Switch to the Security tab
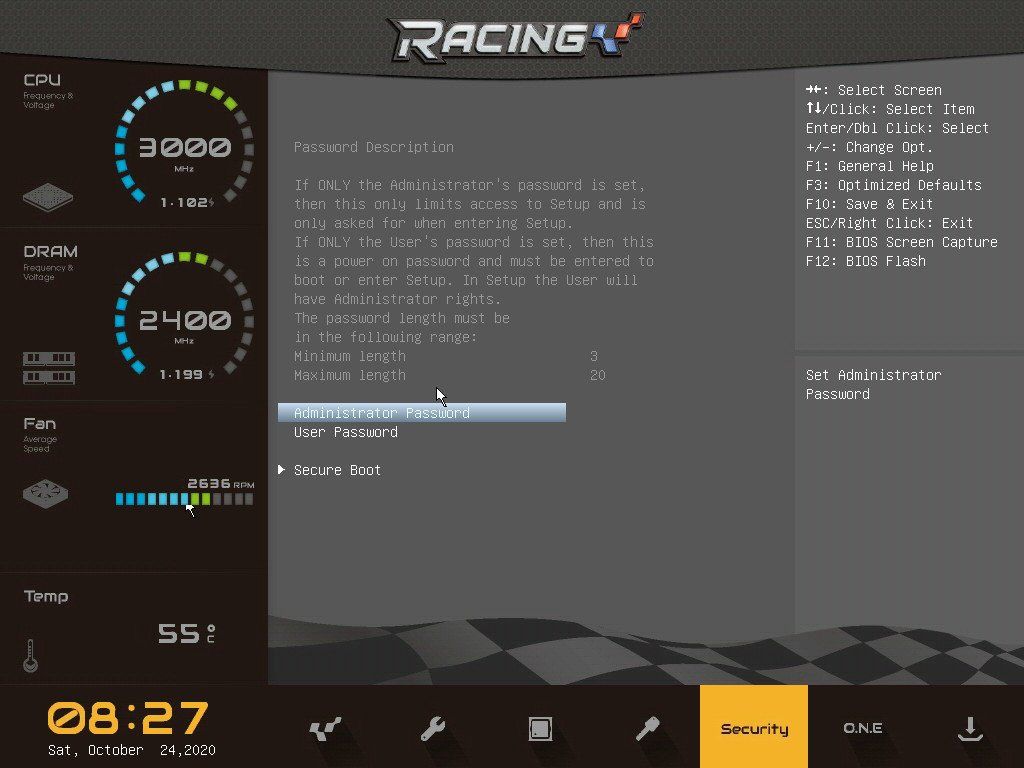This screenshot has width=1024, height=768. click(x=754, y=729)
